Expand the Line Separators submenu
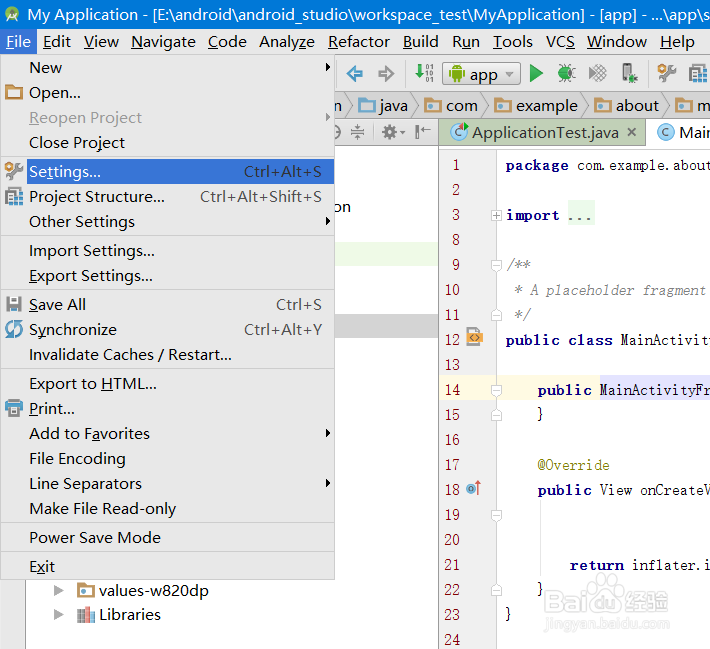710x649 pixels. click(x=167, y=483)
